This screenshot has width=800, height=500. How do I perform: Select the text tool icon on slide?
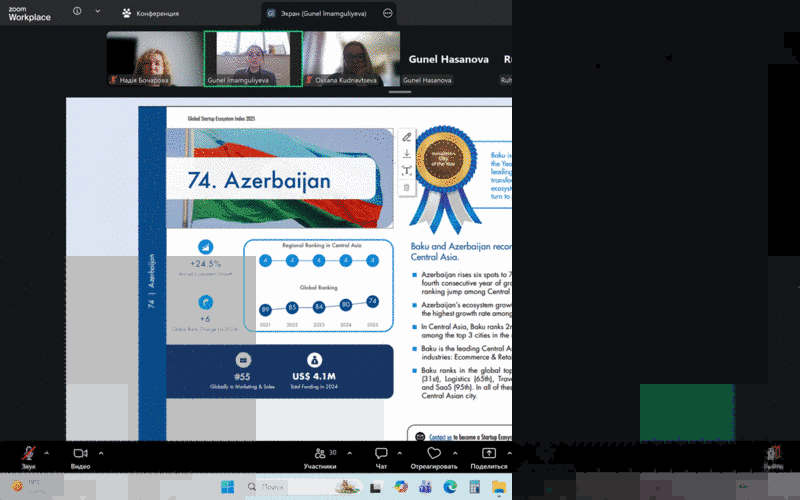point(407,170)
